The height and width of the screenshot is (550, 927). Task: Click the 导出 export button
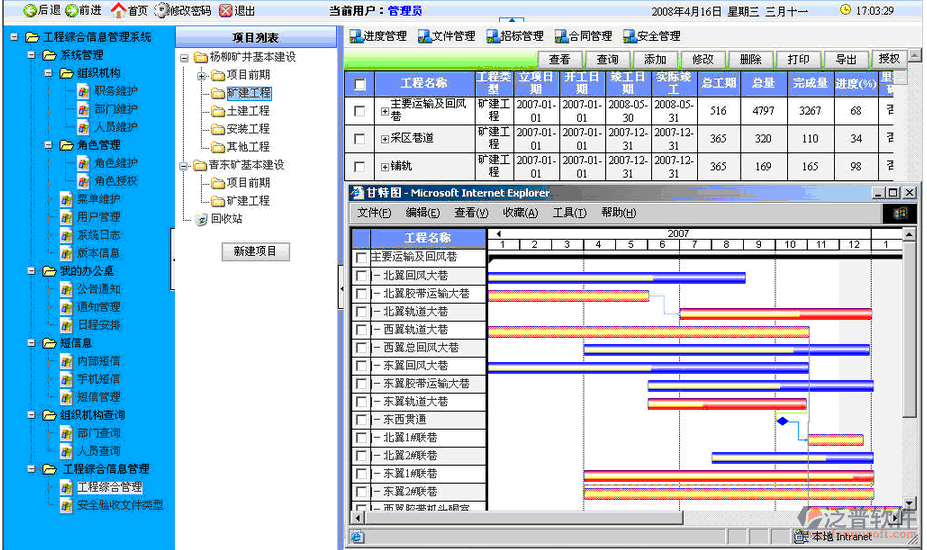[846, 60]
